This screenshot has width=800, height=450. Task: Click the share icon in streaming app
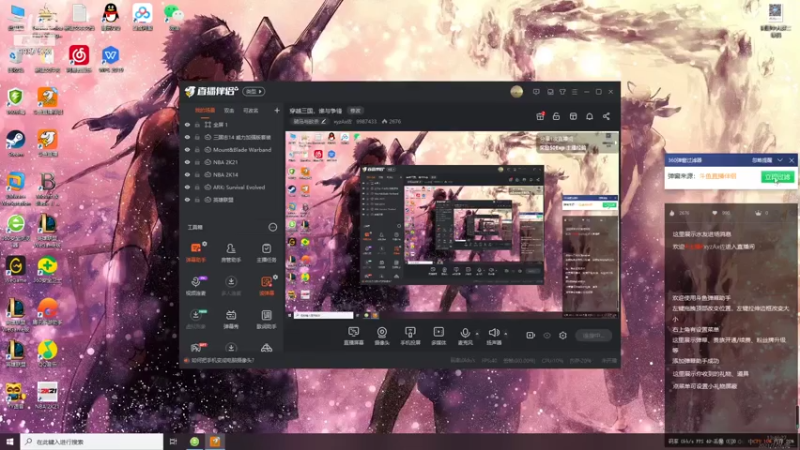[606, 116]
